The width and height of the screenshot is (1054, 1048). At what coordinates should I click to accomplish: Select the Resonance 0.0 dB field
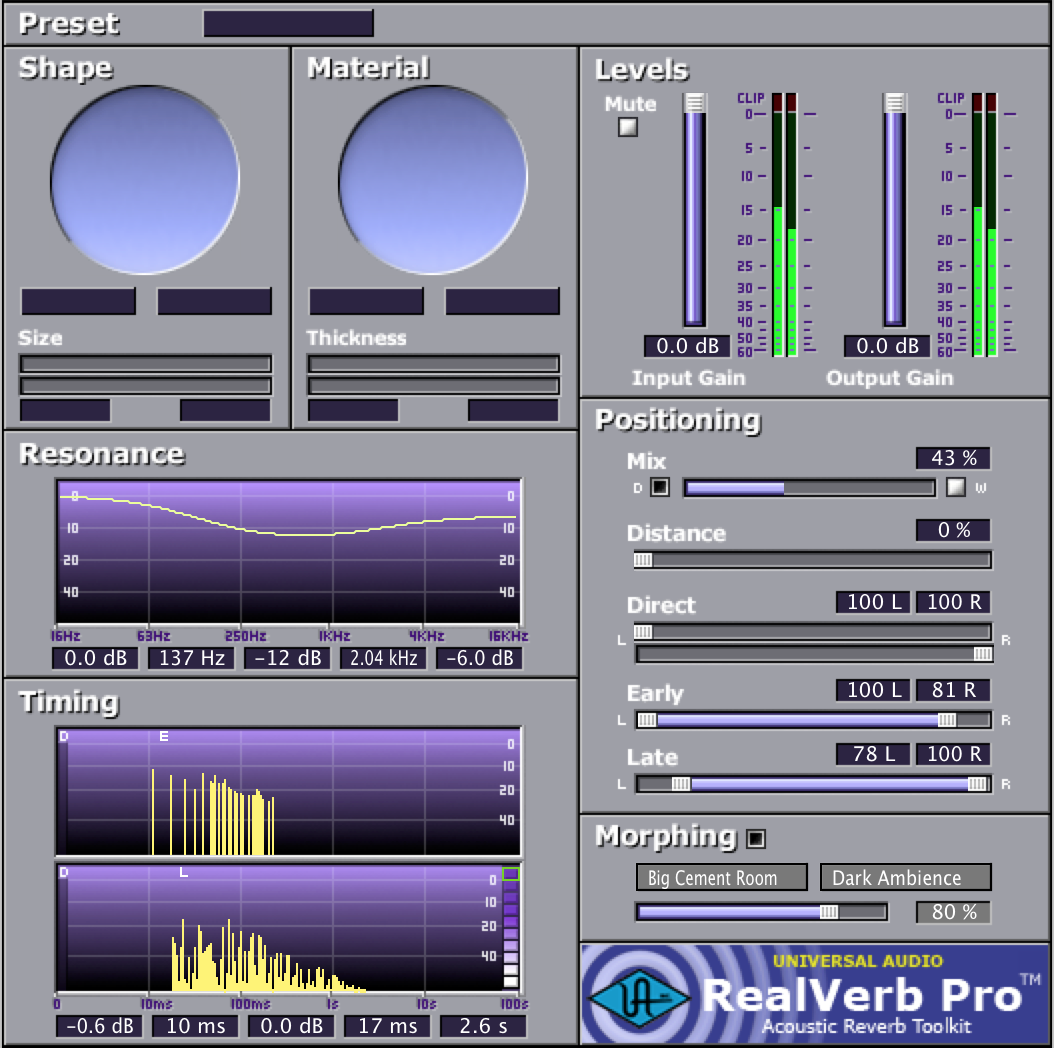tap(95, 658)
